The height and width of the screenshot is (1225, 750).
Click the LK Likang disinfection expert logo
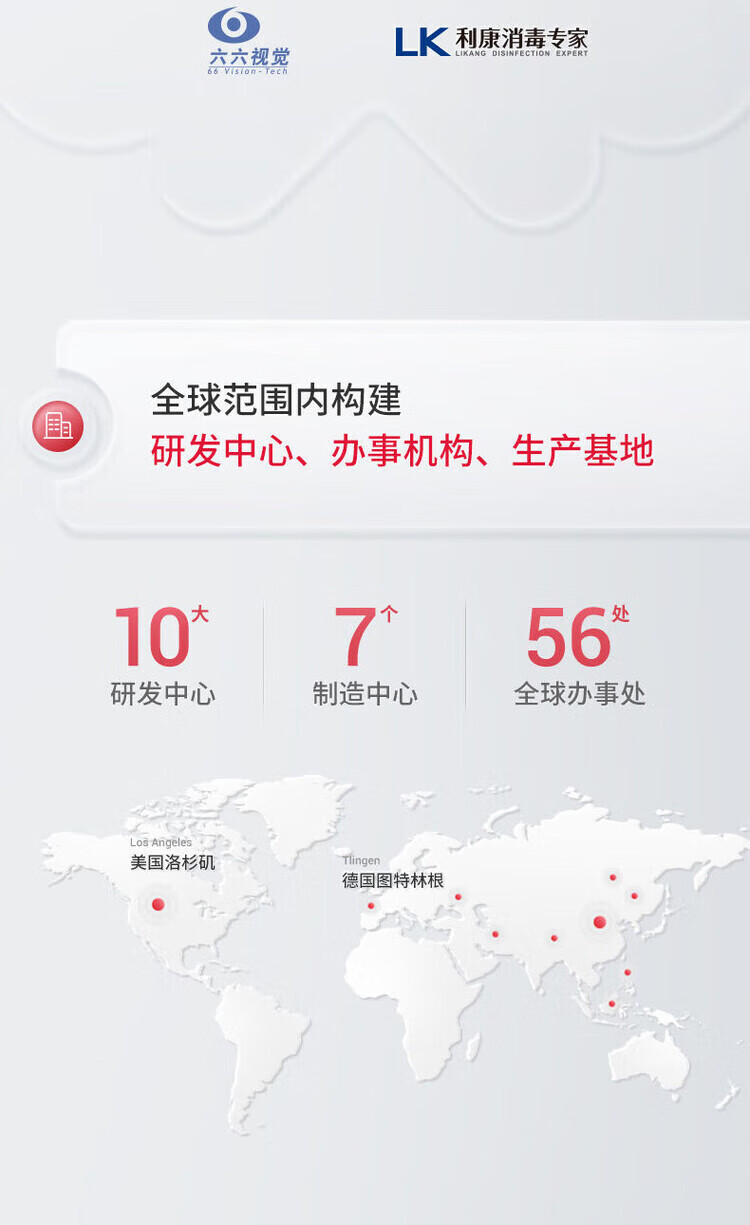click(x=491, y=42)
